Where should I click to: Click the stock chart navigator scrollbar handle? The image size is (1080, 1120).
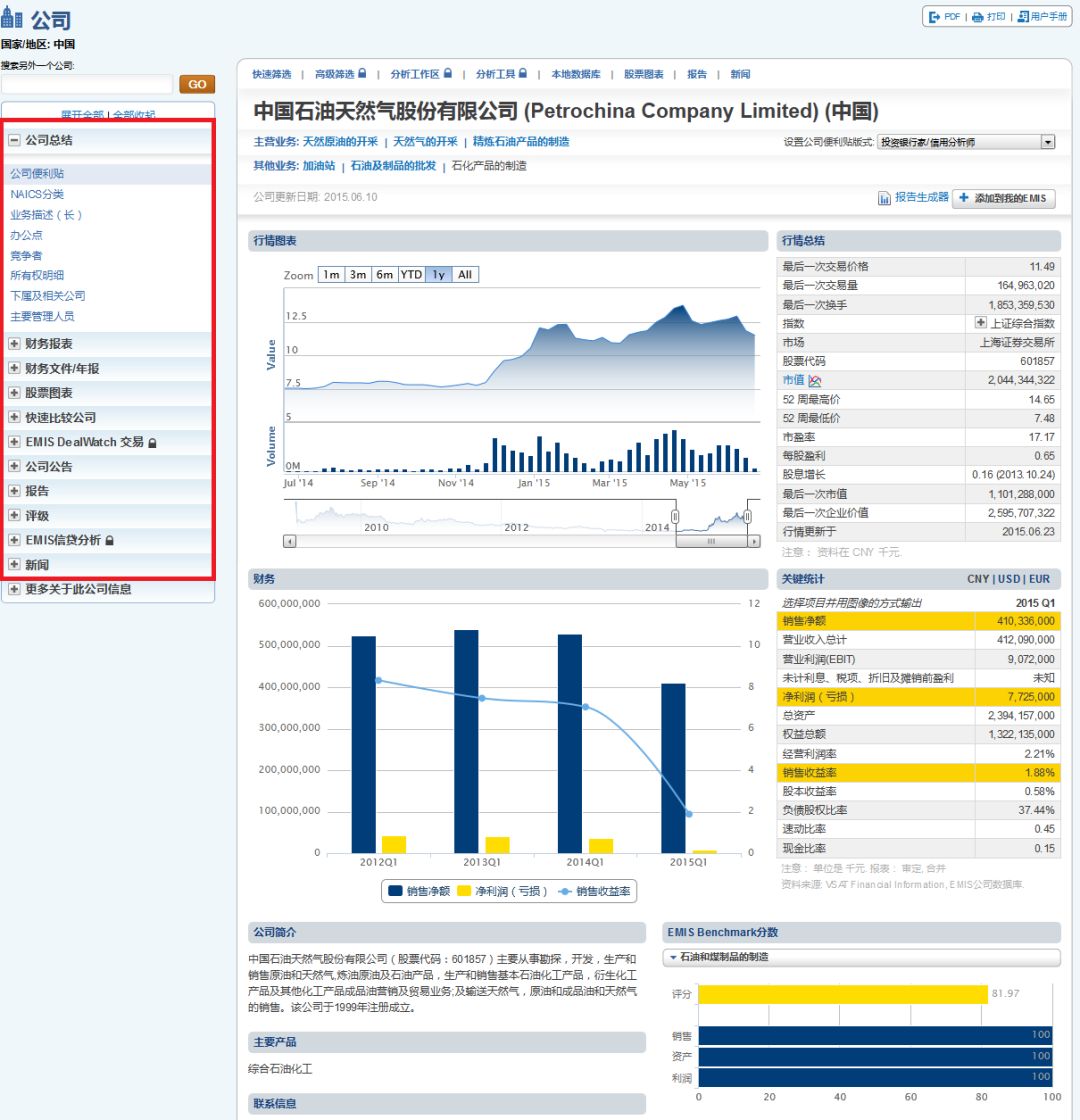tap(711, 541)
